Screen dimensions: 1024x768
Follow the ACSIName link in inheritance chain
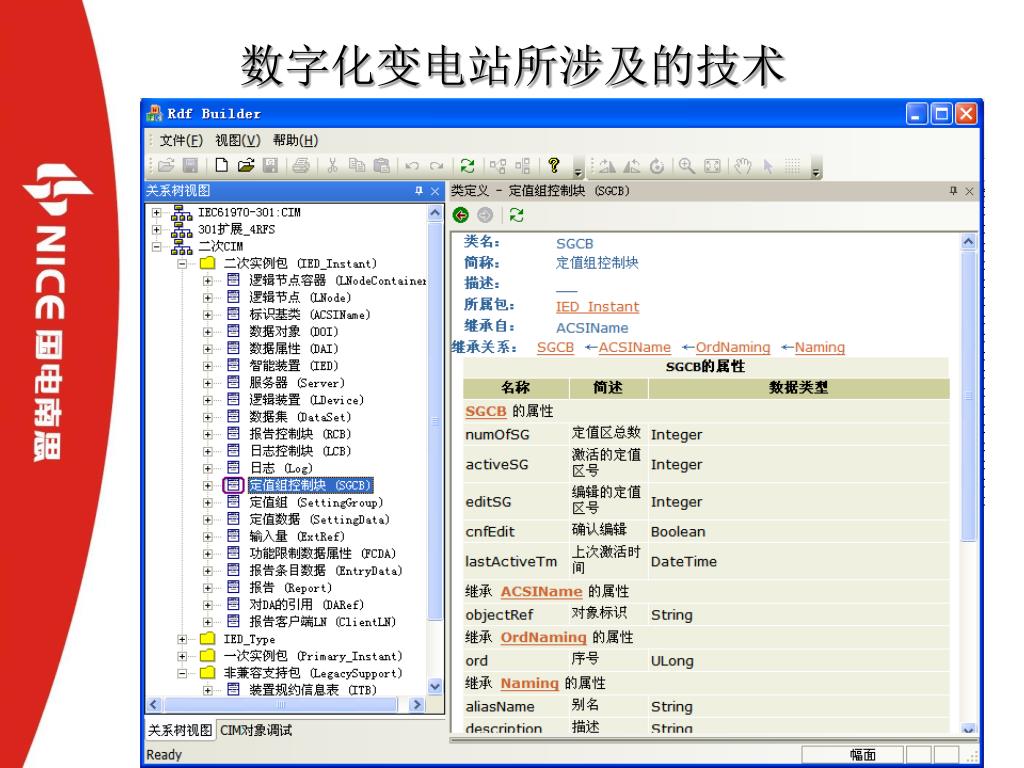tap(634, 347)
